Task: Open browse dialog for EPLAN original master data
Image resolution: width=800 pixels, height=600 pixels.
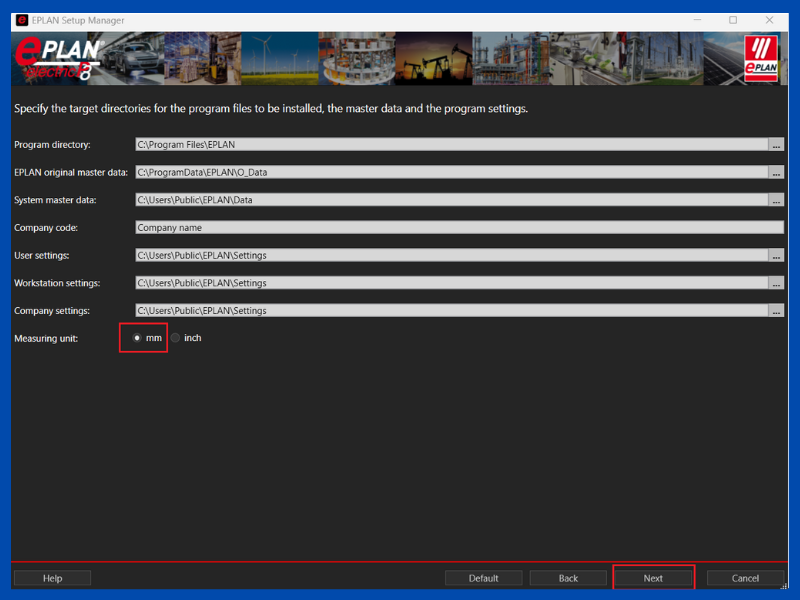Action: (776, 172)
